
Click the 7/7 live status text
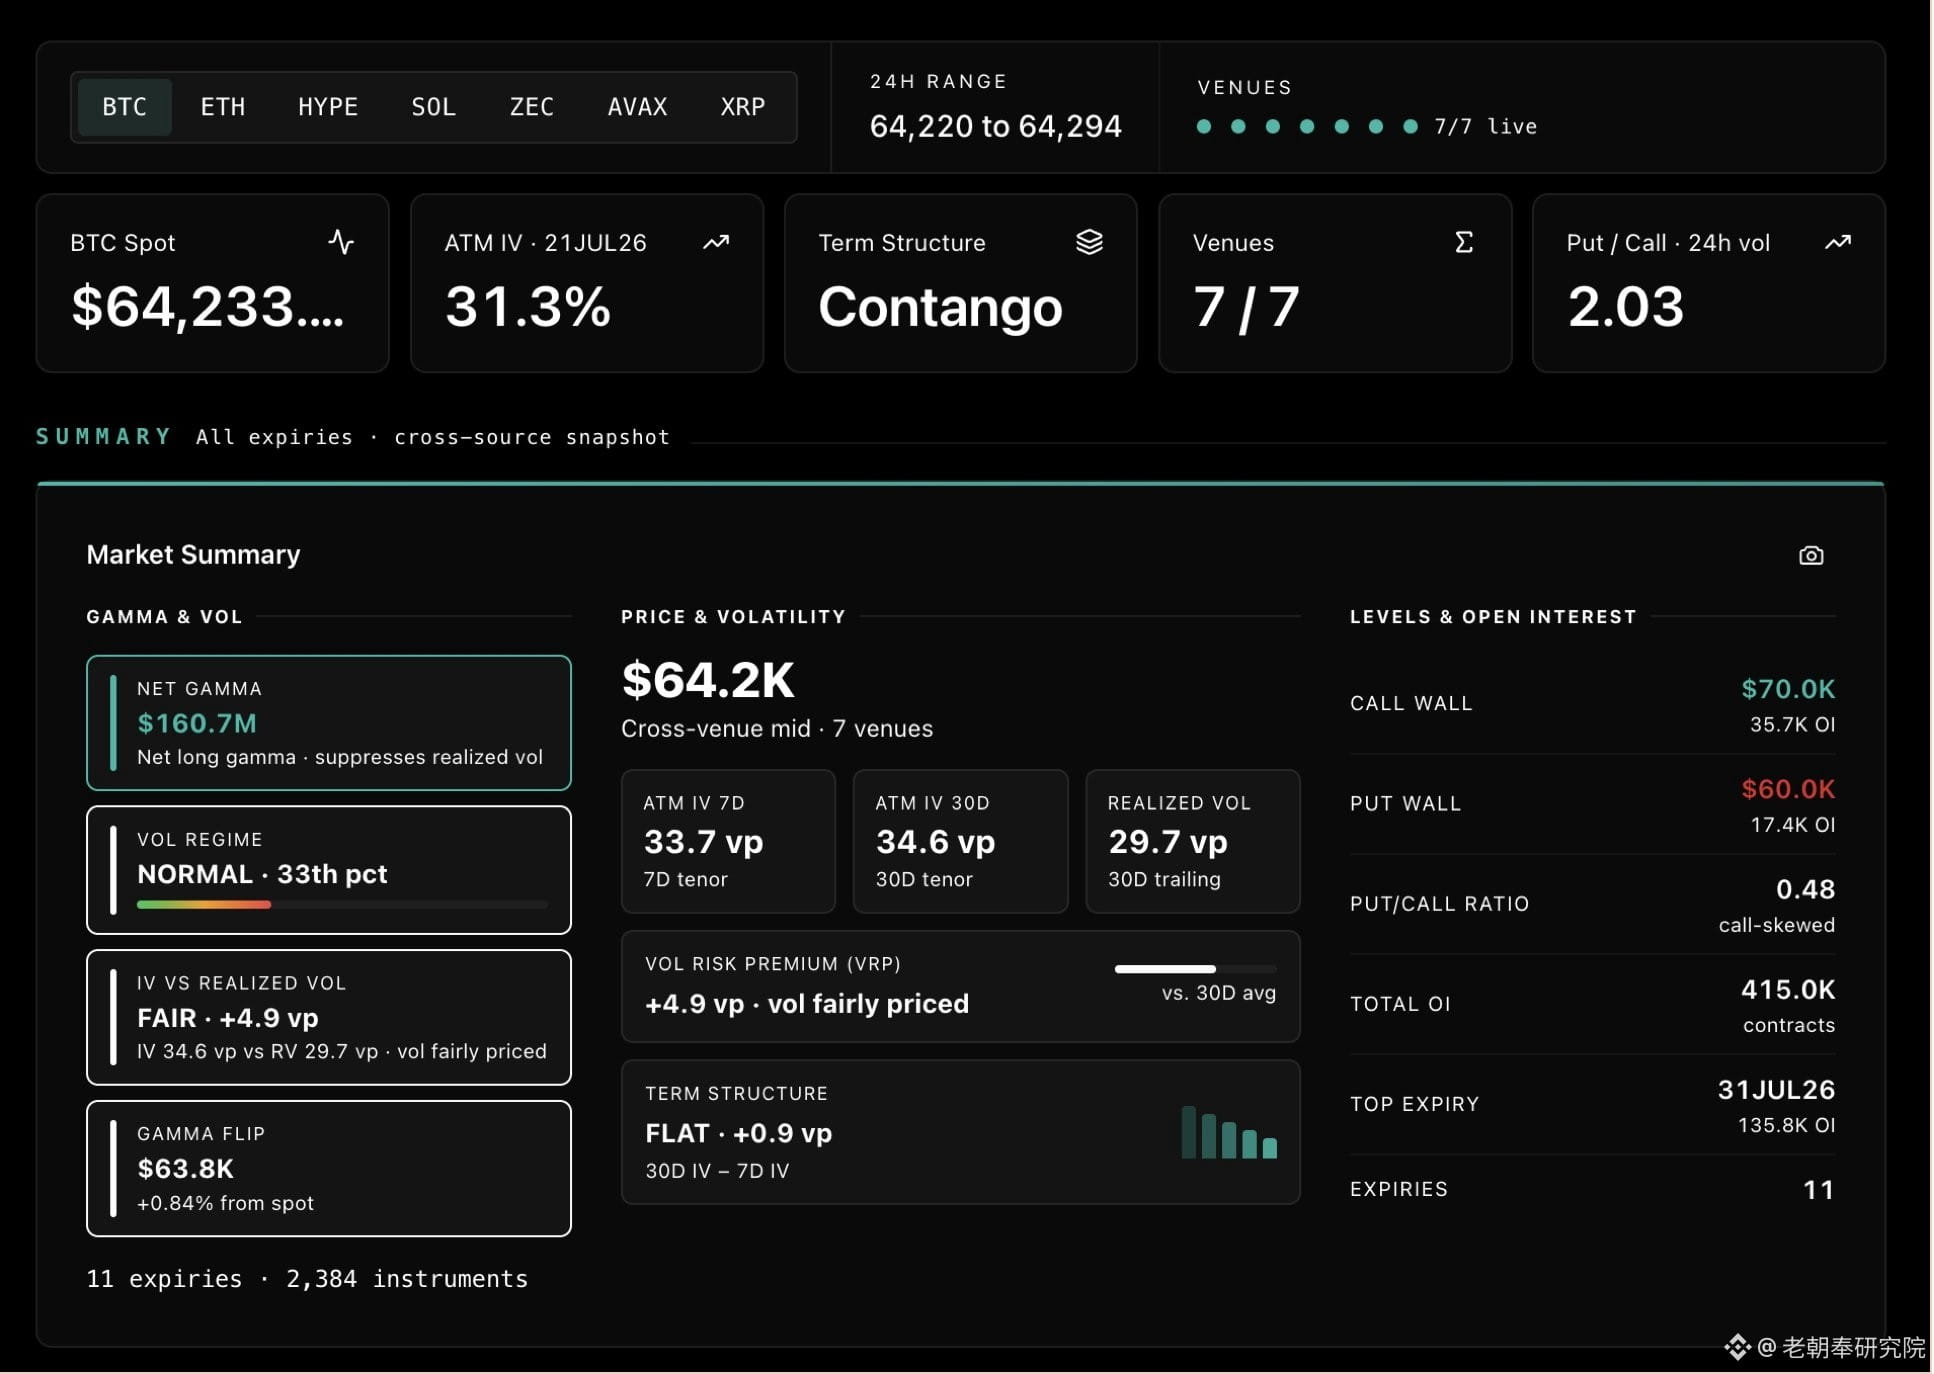click(1485, 126)
